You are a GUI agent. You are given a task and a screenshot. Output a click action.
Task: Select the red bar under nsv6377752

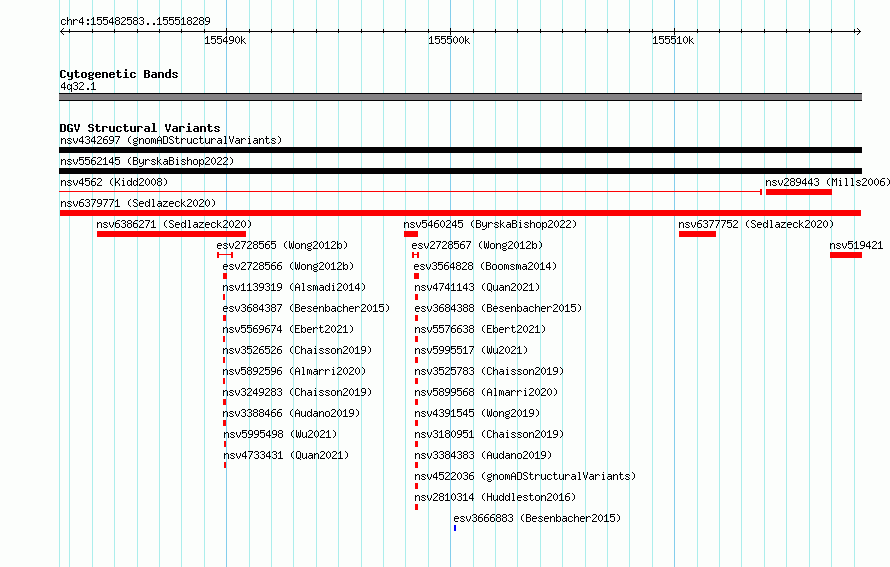pos(697,234)
